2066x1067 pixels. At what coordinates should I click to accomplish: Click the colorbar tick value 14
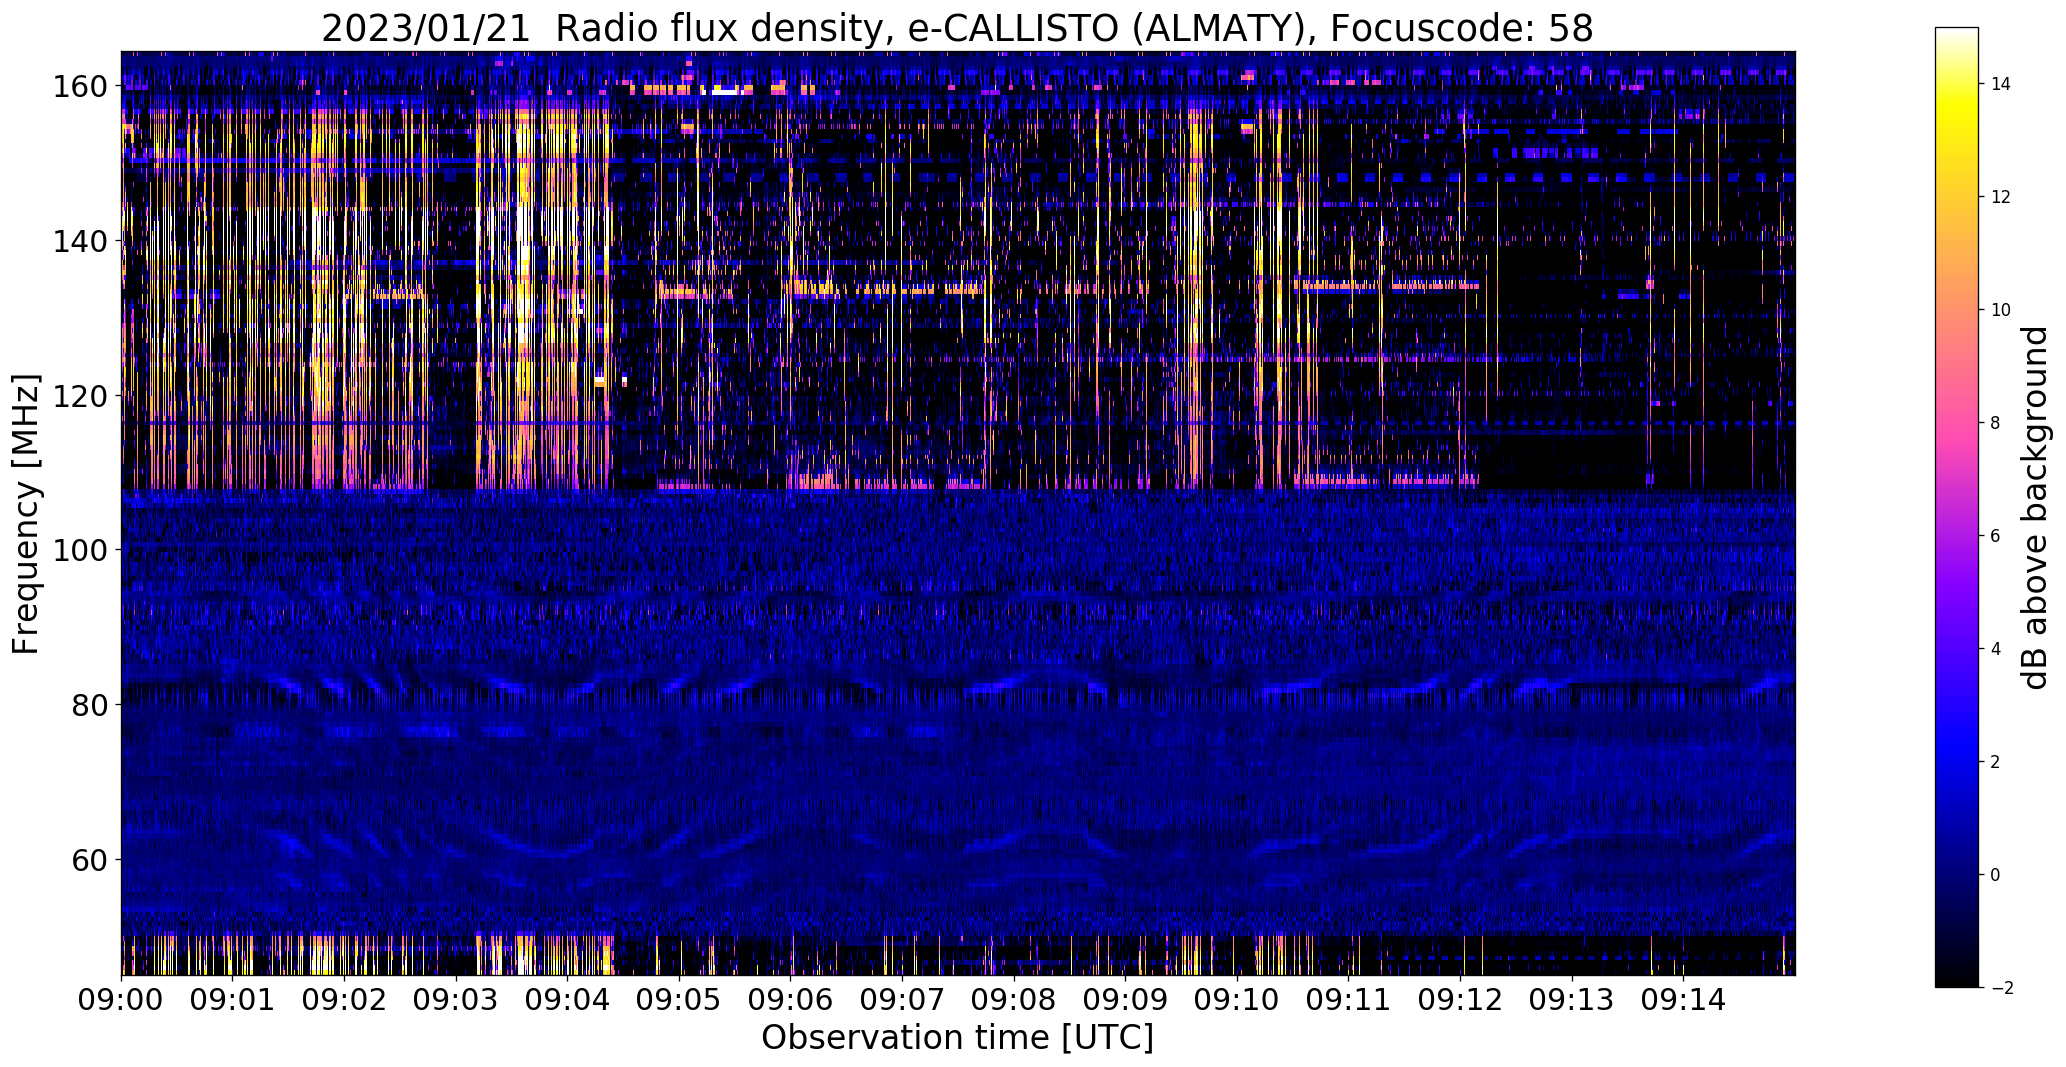pos(2000,84)
